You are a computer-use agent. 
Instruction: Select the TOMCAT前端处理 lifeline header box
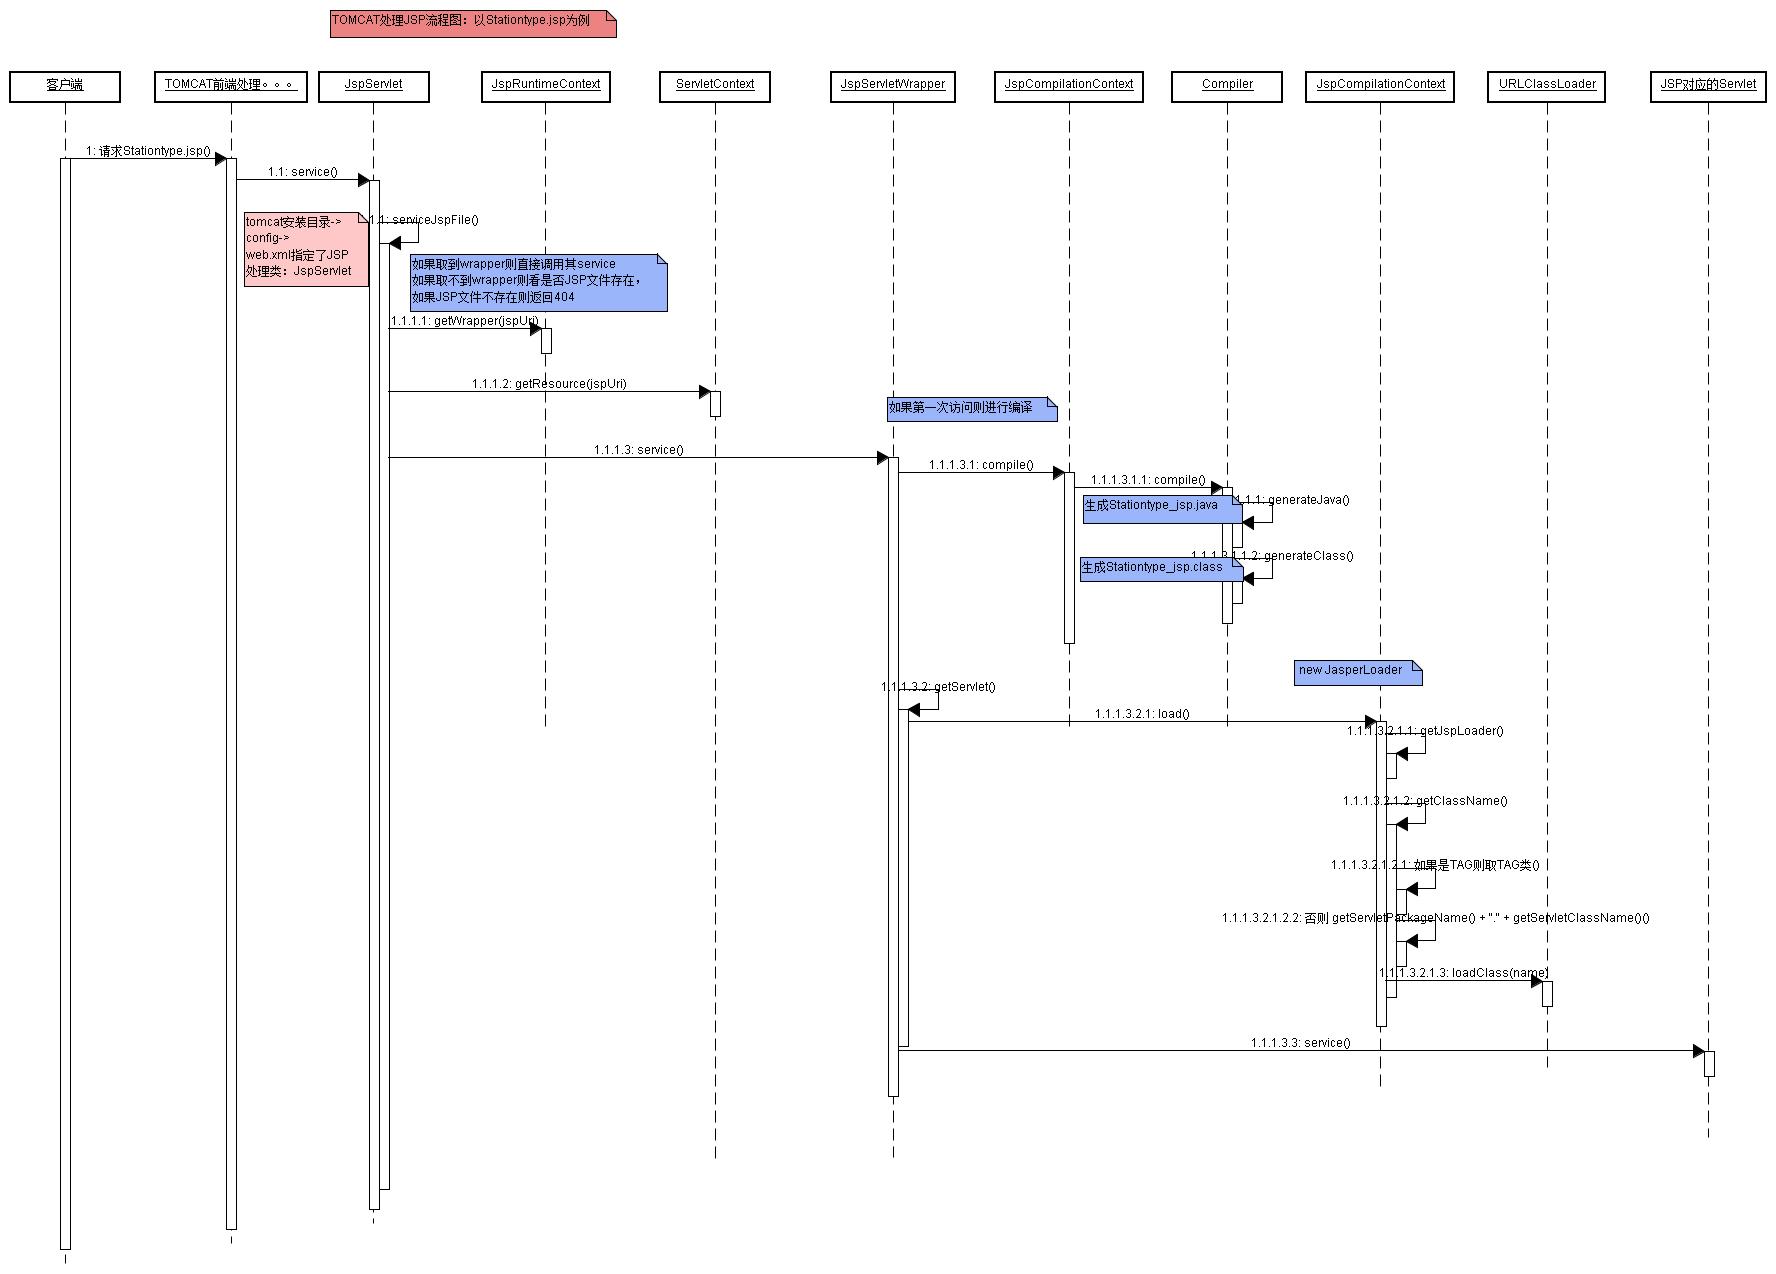click(x=231, y=87)
